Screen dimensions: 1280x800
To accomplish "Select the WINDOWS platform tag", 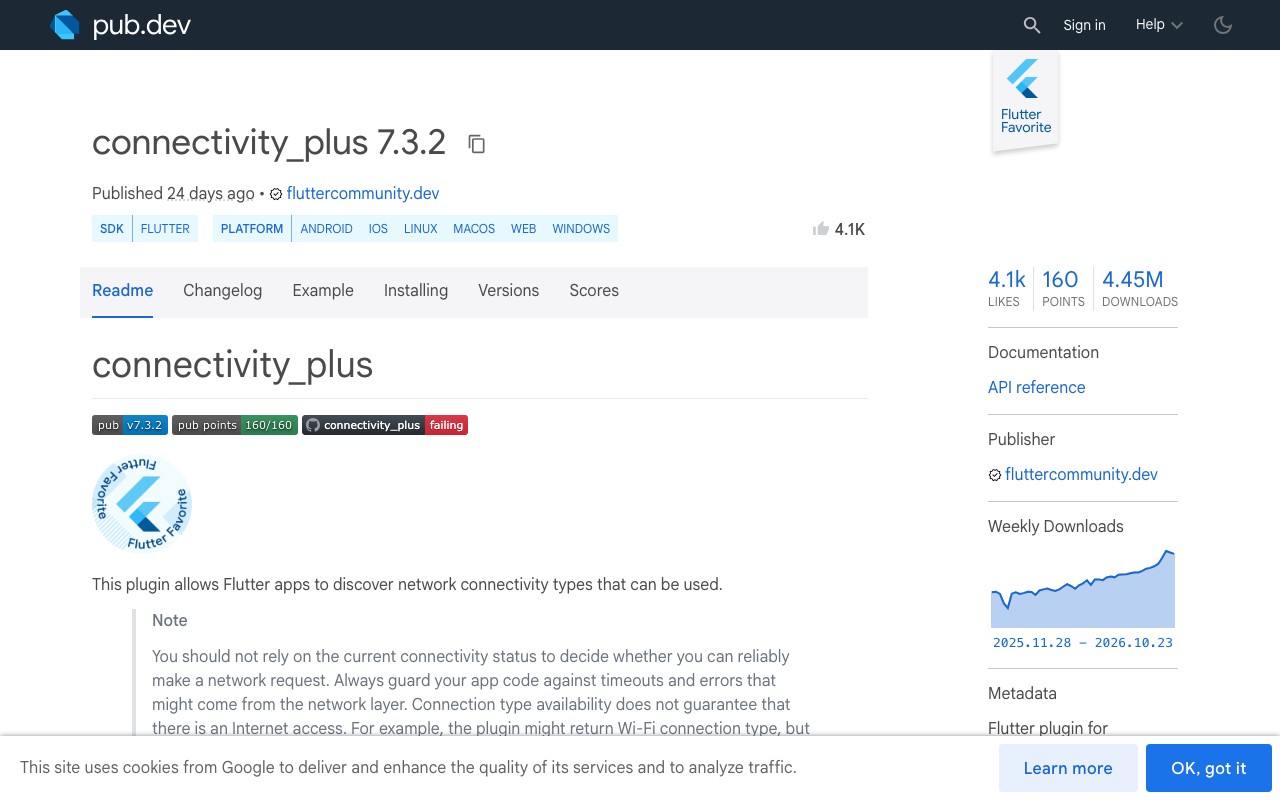I will [581, 229].
